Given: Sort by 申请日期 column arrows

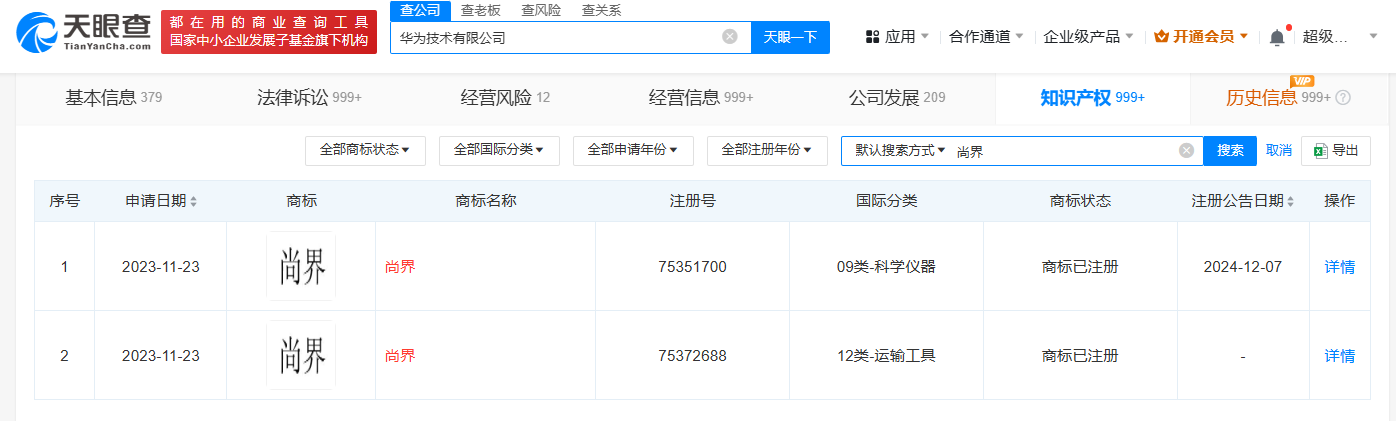Looking at the screenshot, I should (x=193, y=201).
